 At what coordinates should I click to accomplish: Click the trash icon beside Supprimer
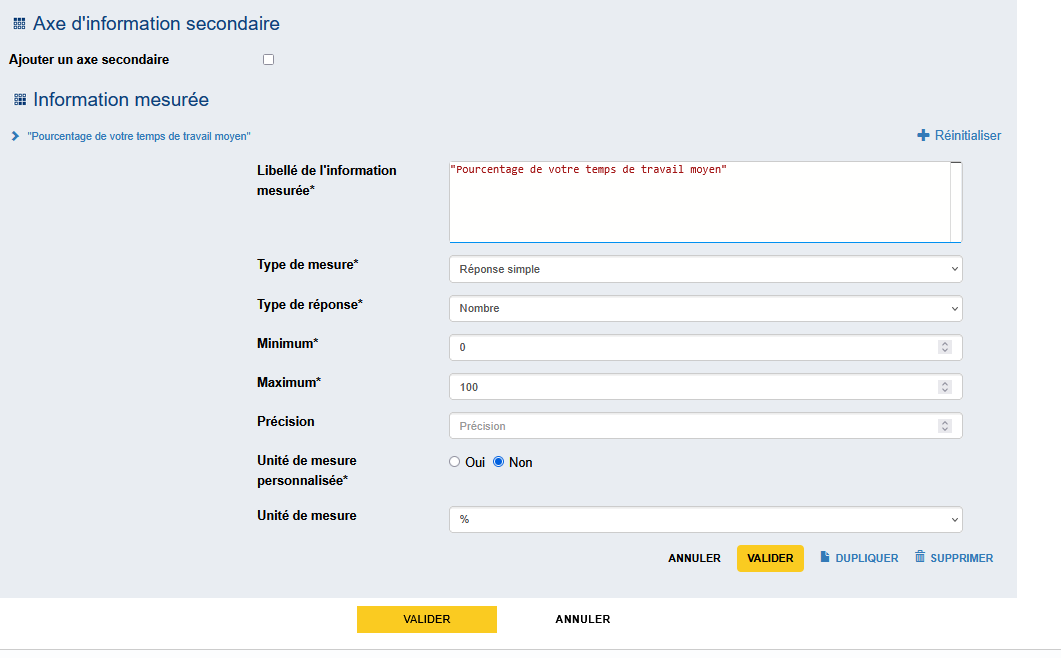tap(920, 557)
